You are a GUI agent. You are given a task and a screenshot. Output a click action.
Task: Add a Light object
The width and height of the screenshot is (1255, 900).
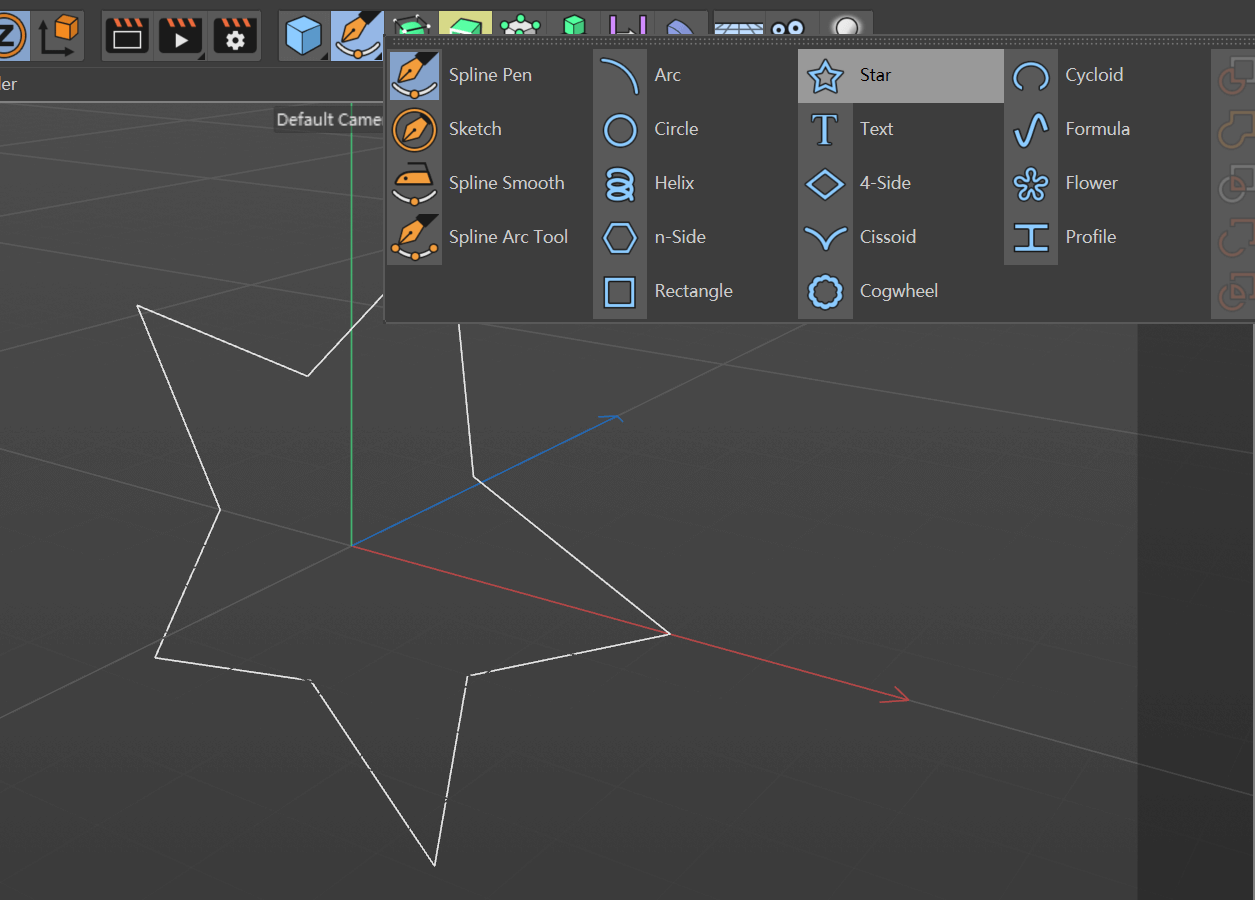[846, 25]
